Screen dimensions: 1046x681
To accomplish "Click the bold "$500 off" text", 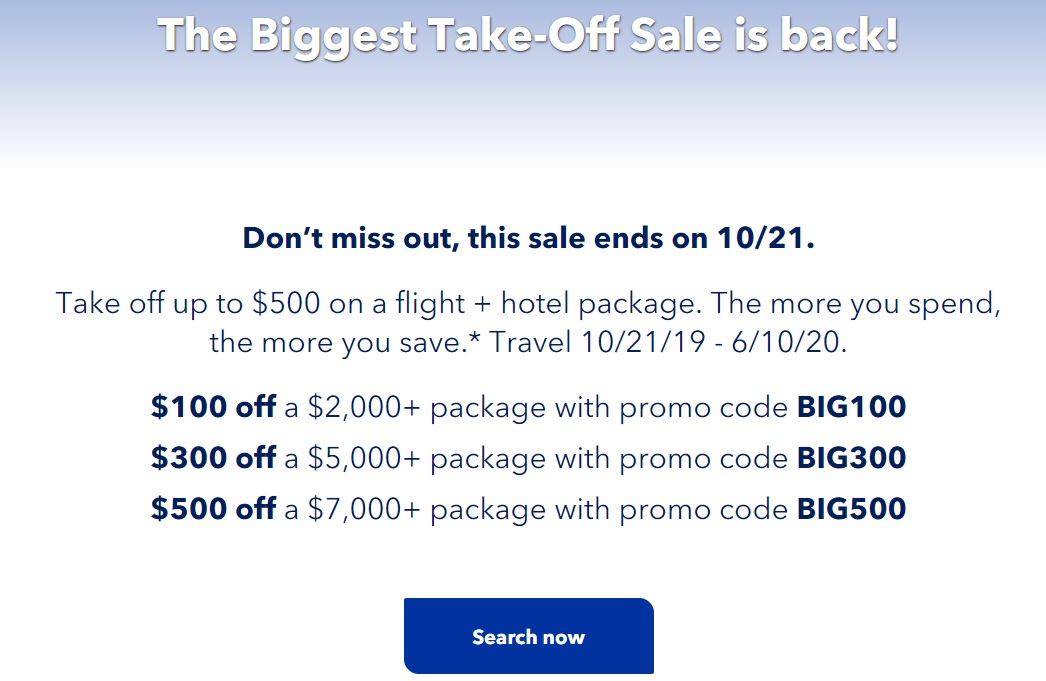I will [x=213, y=508].
